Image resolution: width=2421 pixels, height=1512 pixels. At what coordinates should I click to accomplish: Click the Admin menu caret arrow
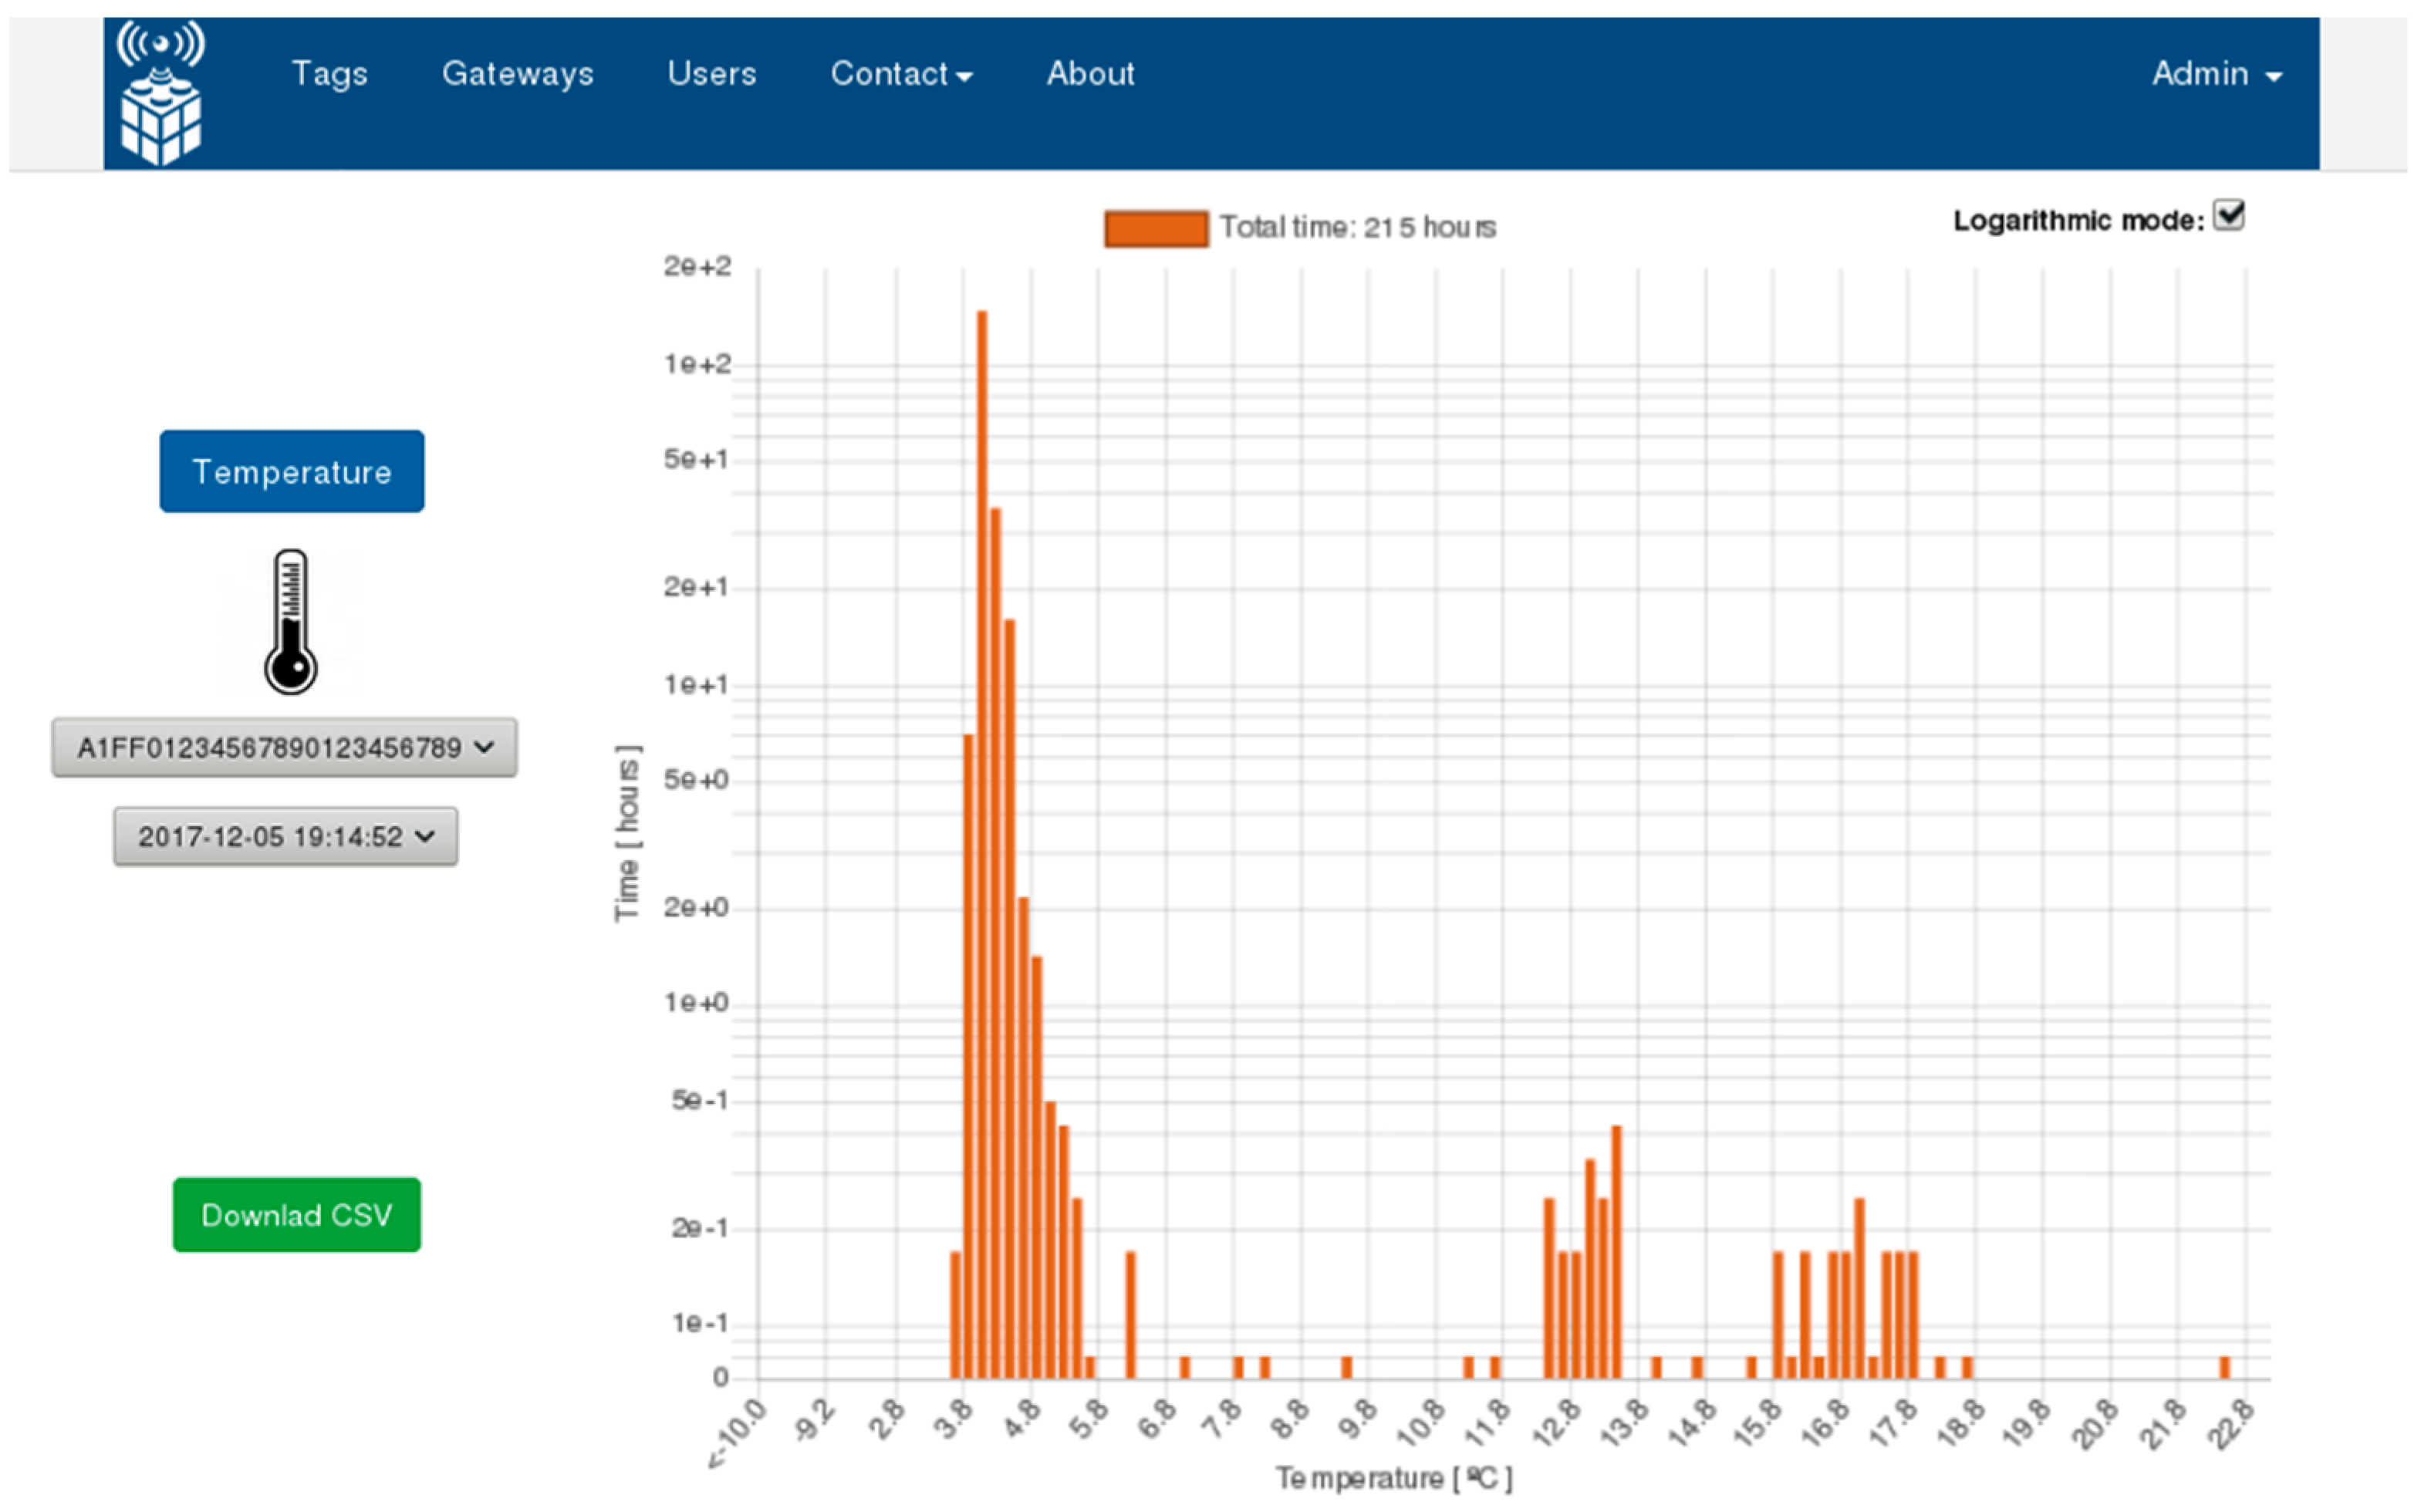(x=2274, y=77)
